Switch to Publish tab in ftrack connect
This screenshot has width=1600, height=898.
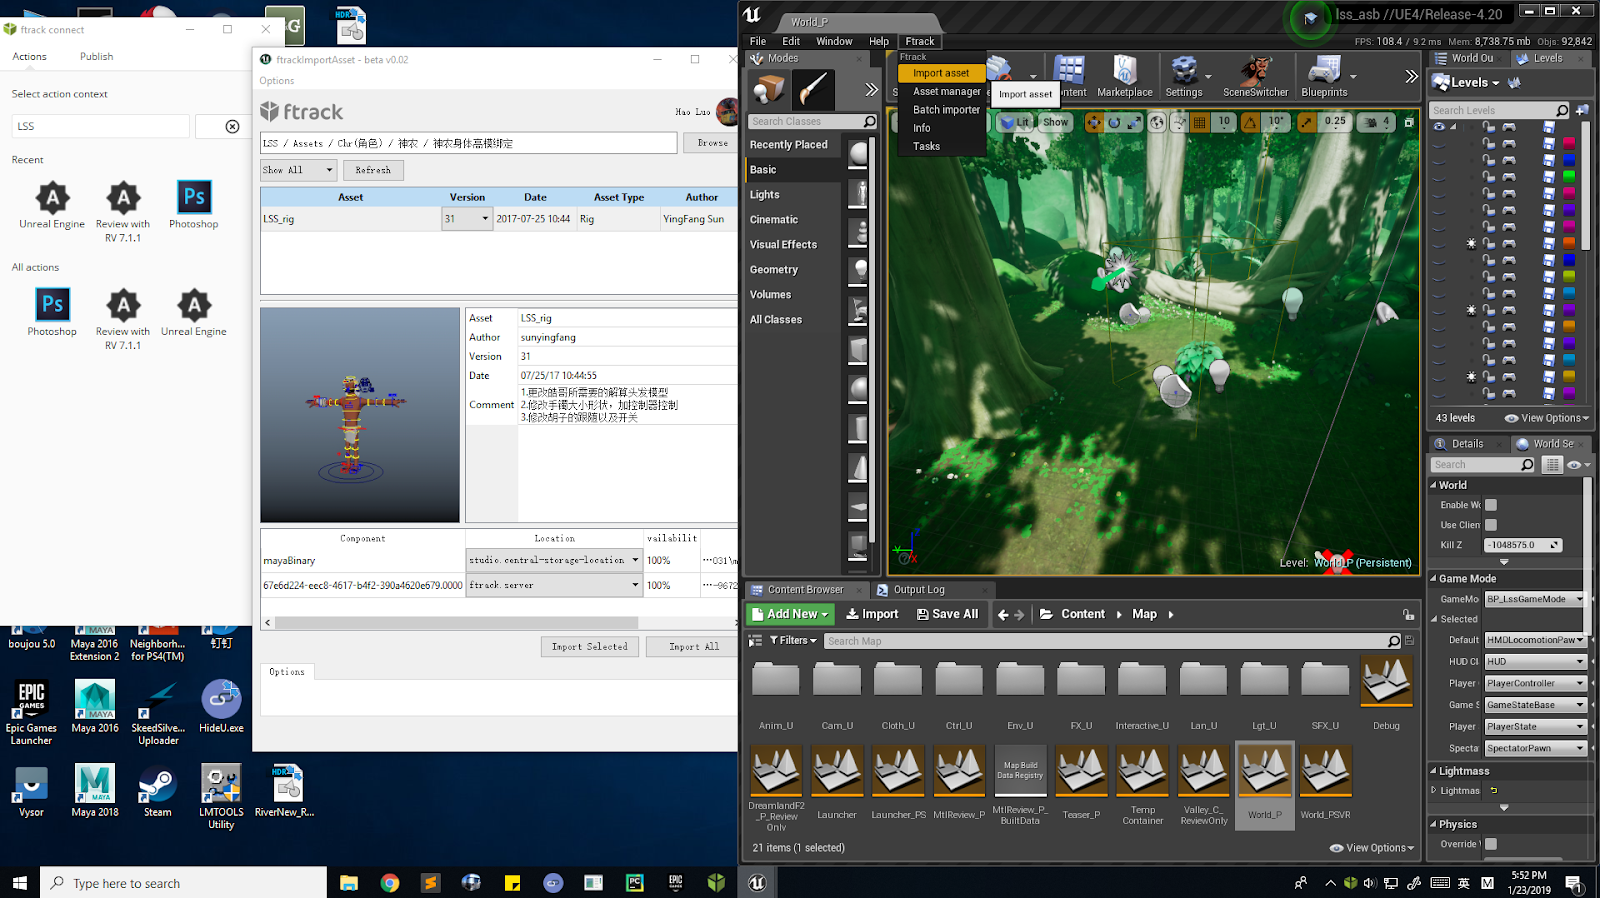[96, 57]
